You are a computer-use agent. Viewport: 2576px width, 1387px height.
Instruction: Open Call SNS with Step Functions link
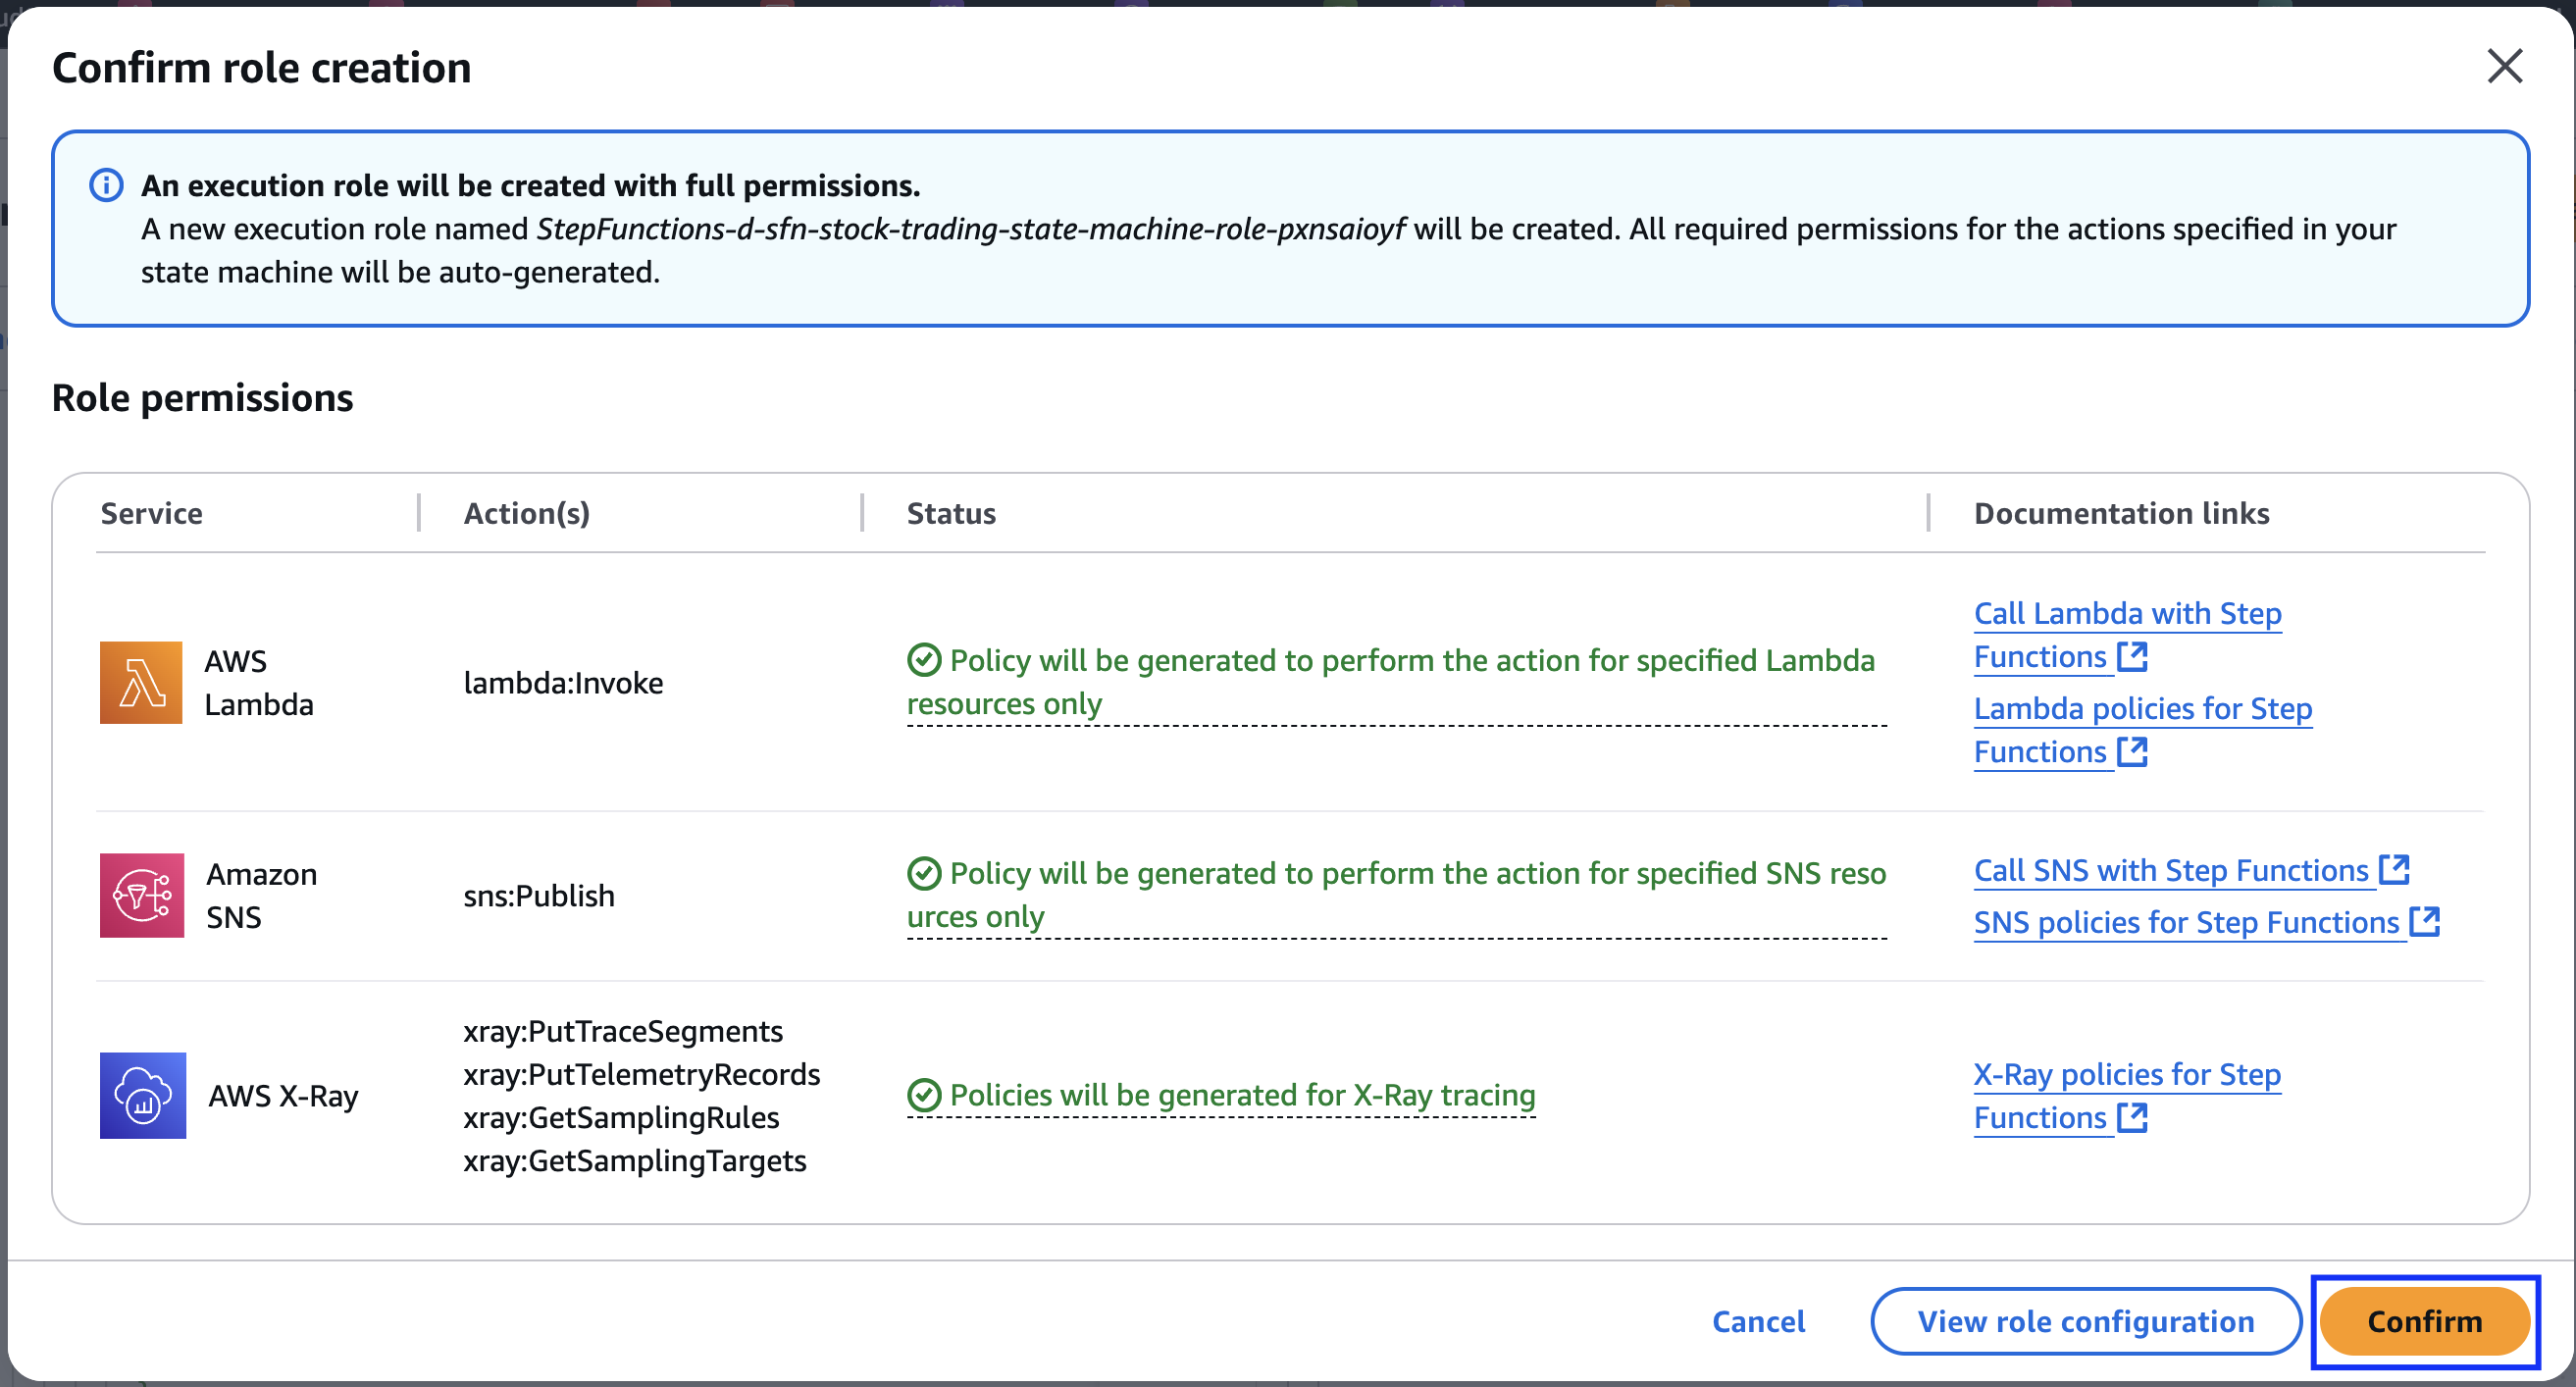(2171, 870)
